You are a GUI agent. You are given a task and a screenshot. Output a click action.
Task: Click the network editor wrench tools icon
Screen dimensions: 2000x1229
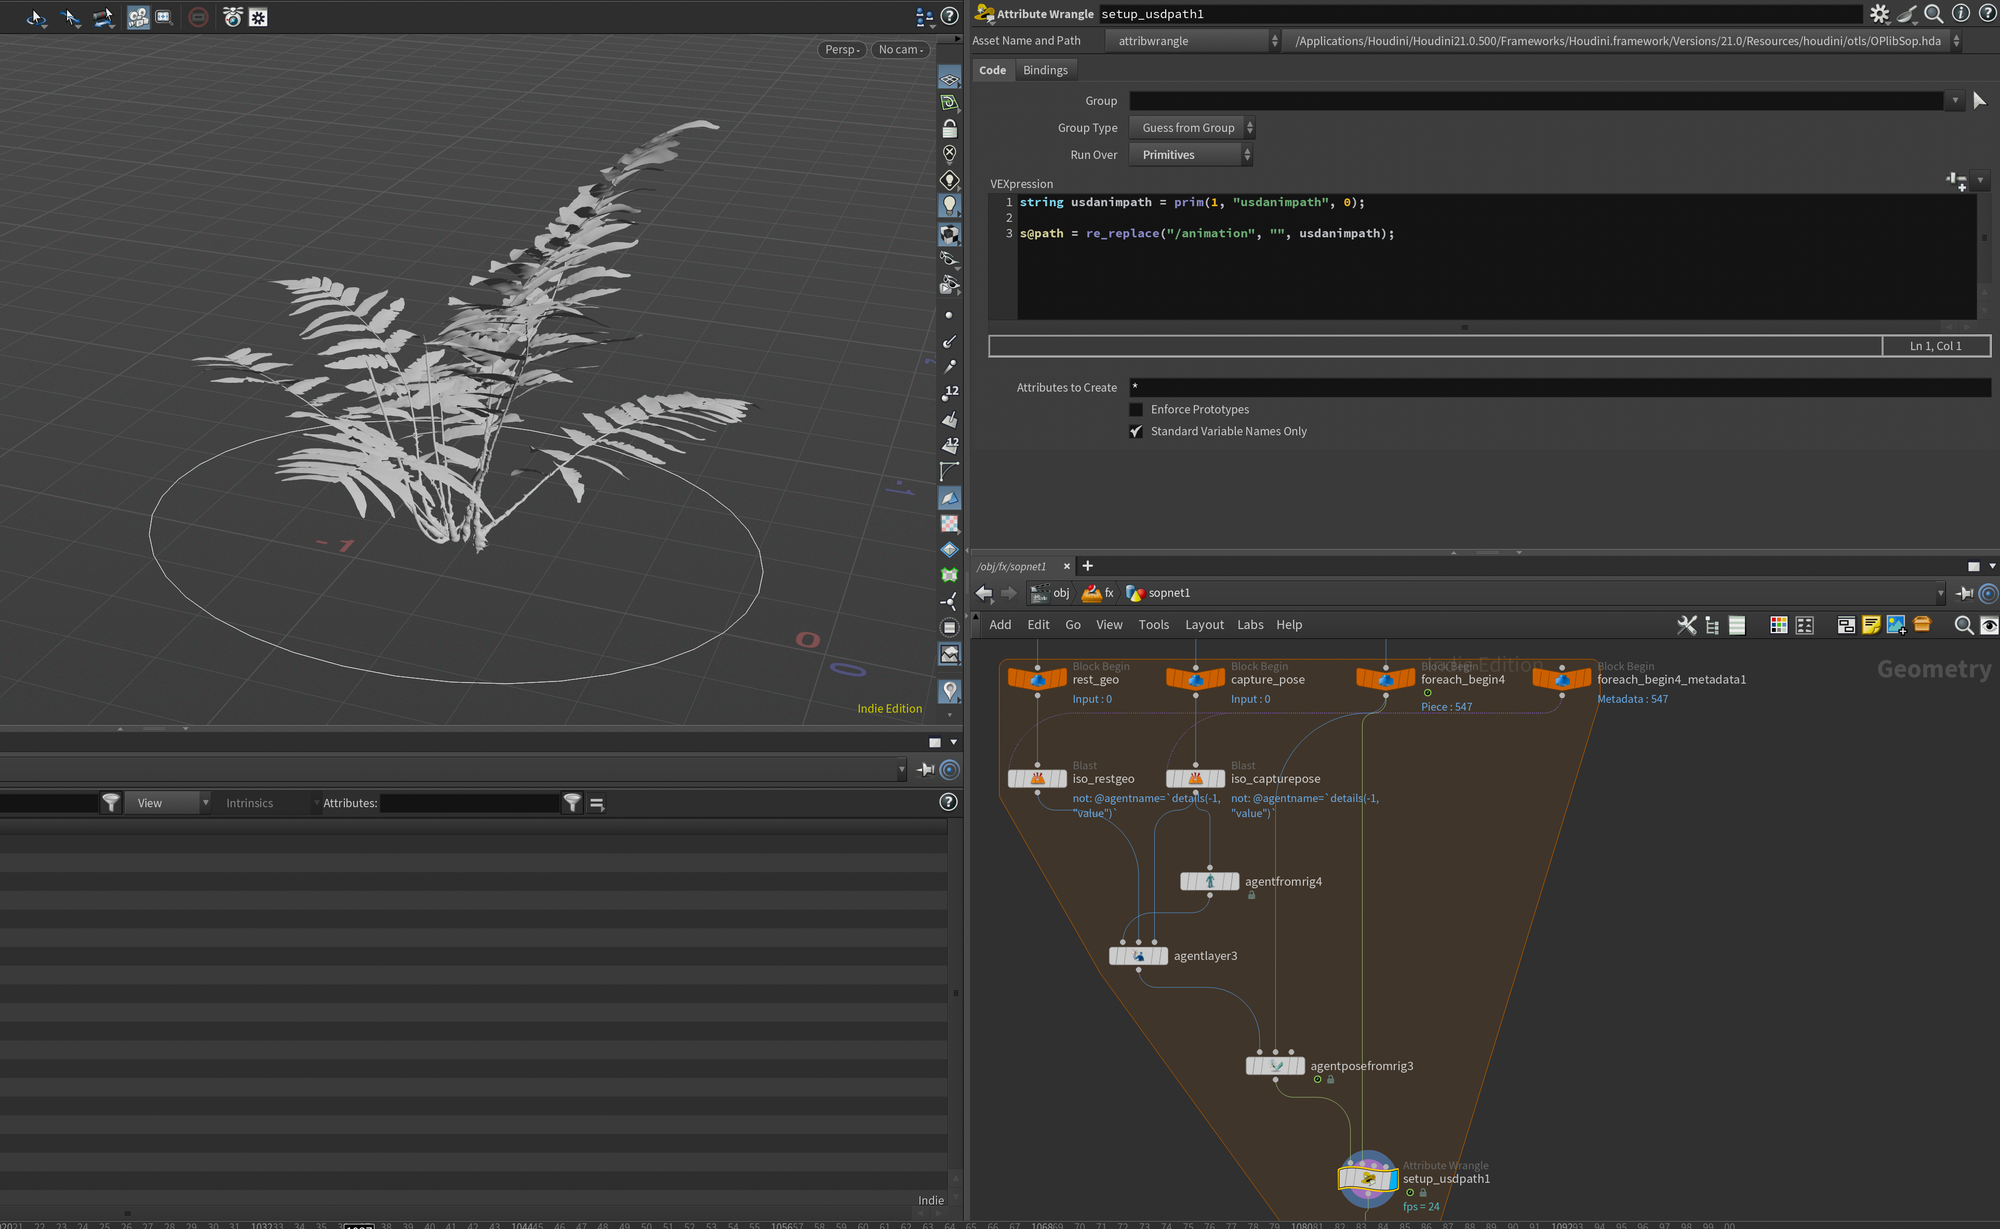click(1686, 625)
